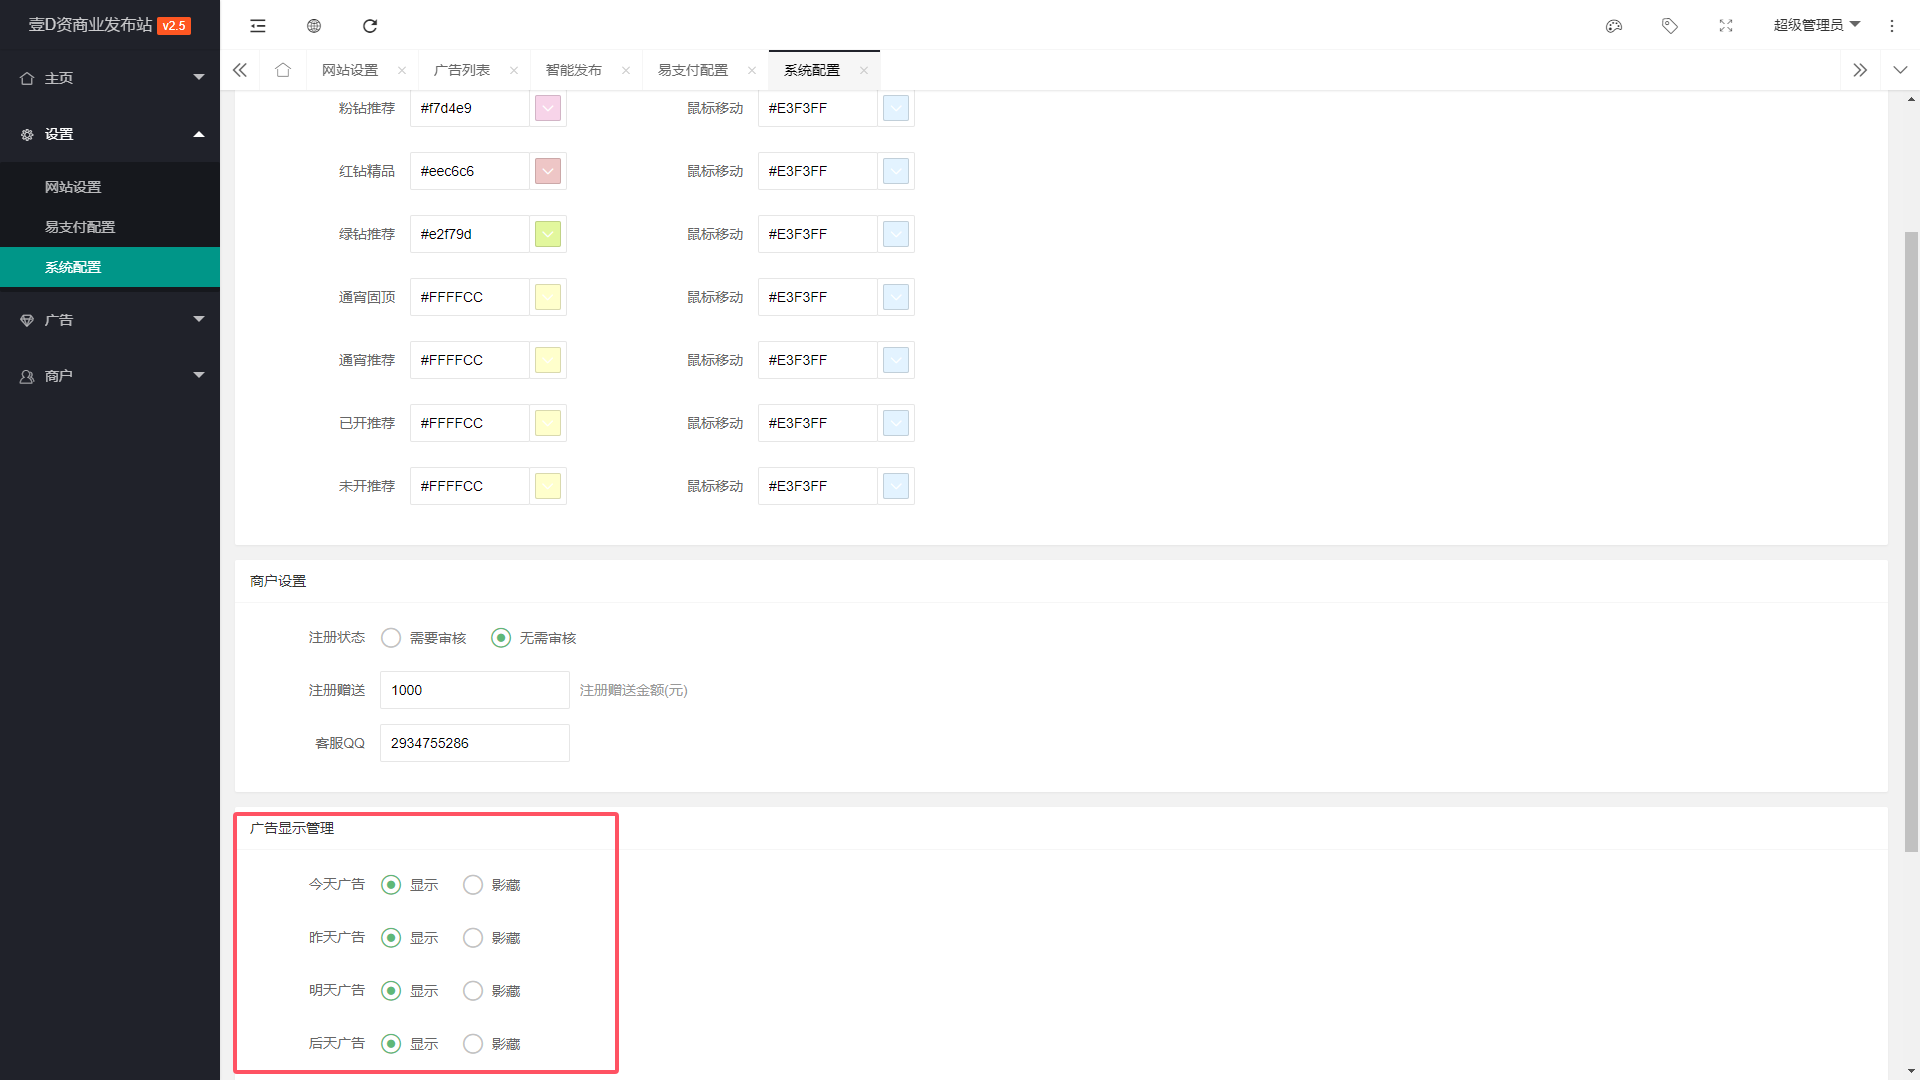
Task: Collapse the left sidebar menu
Action: tap(257, 25)
